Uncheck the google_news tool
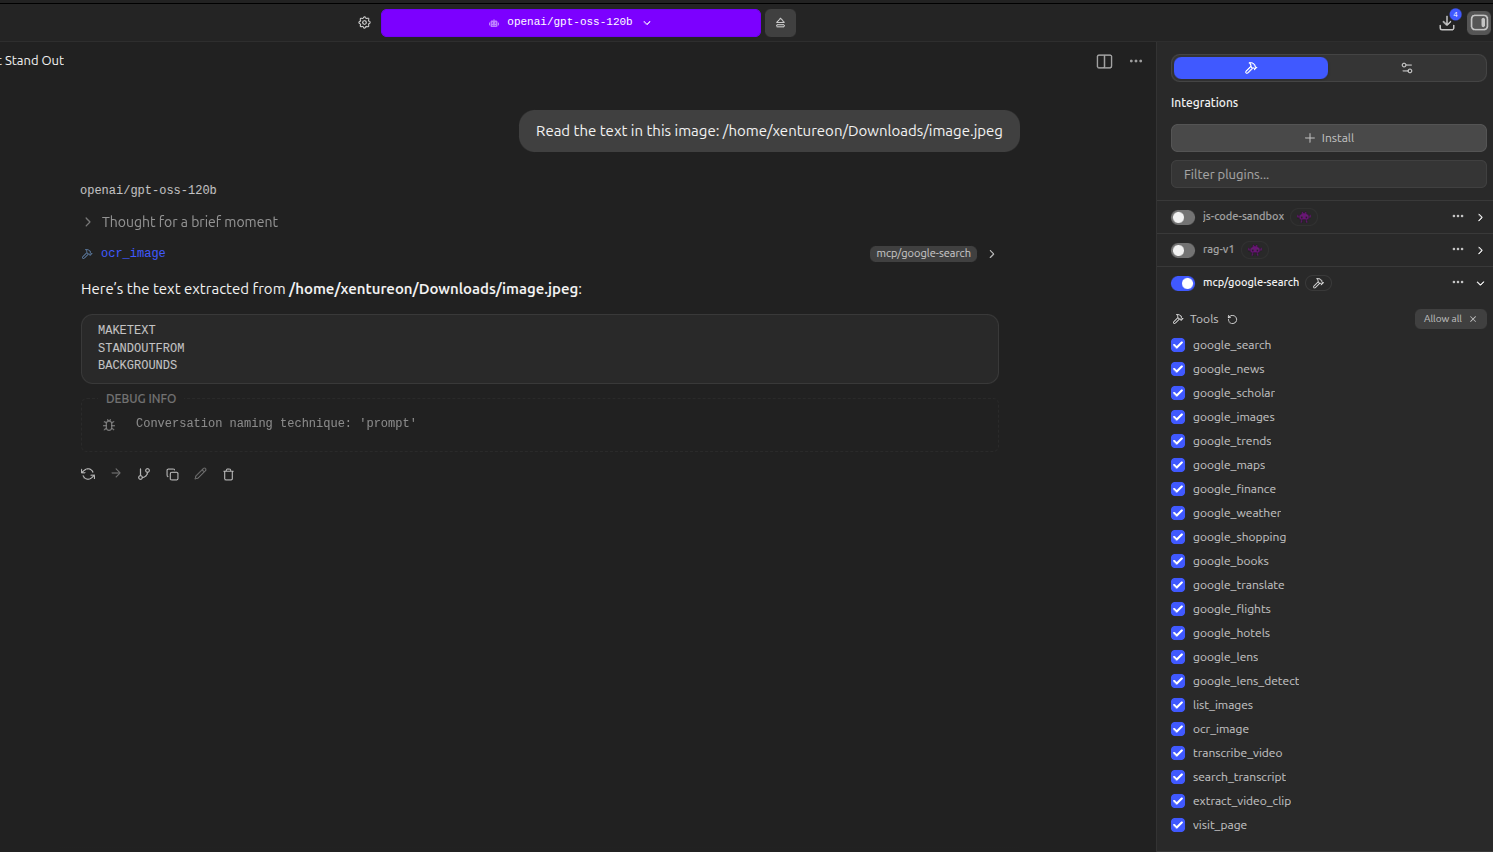Screen dimensions: 1493x852 coord(1178,369)
